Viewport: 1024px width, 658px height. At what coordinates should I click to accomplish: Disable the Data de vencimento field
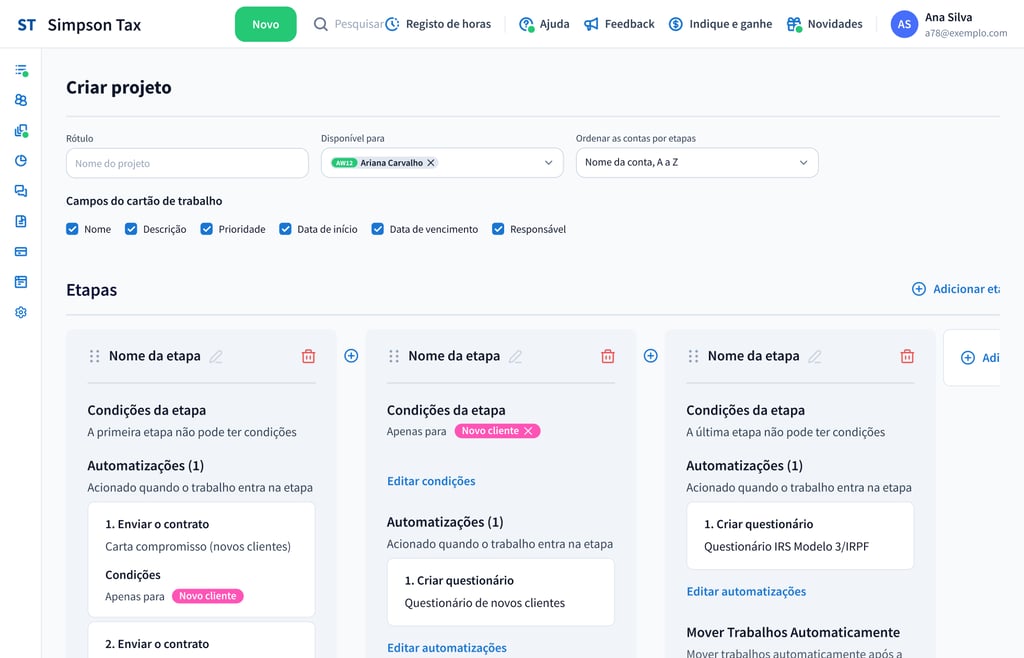tap(378, 229)
